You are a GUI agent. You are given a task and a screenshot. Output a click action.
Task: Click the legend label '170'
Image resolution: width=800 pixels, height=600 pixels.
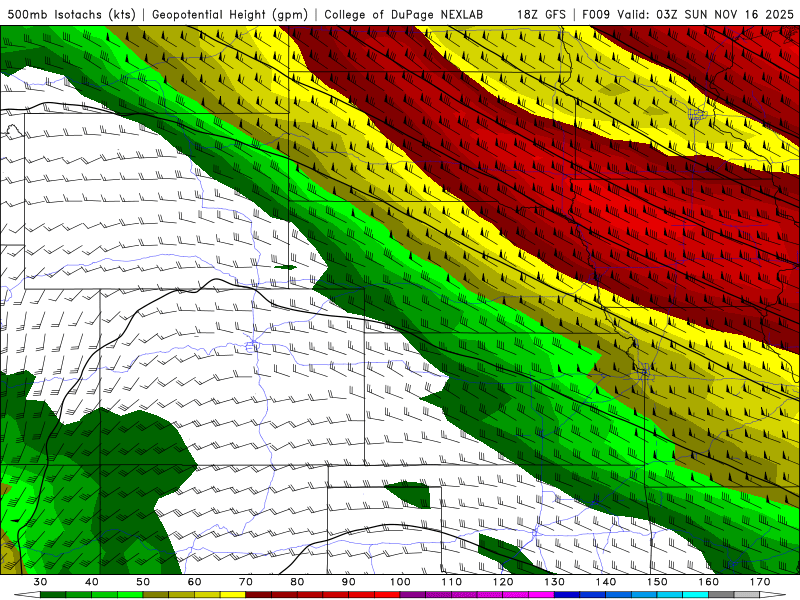(x=760, y=582)
